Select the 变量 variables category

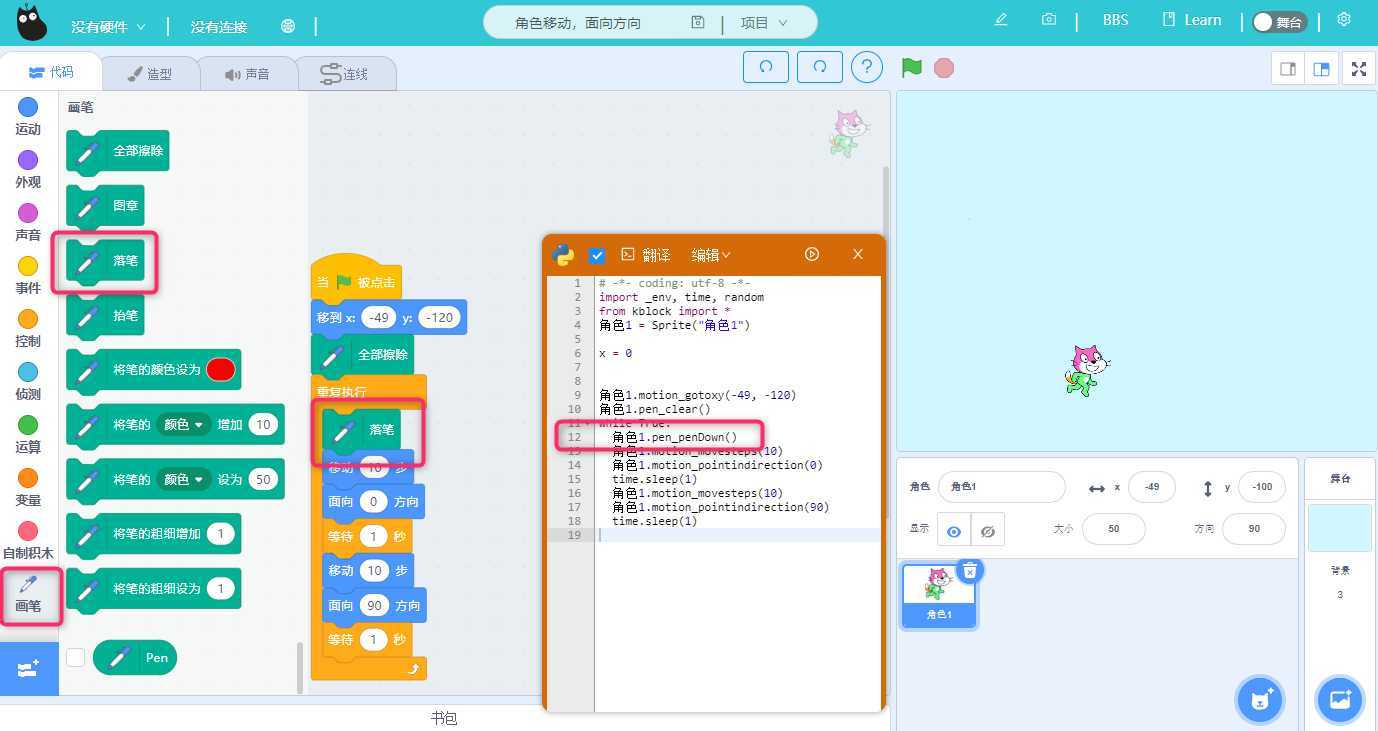[28, 488]
